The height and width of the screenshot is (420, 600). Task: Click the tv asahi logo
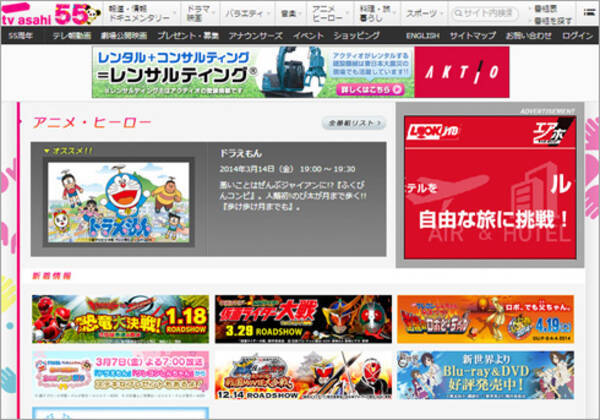tap(26, 14)
